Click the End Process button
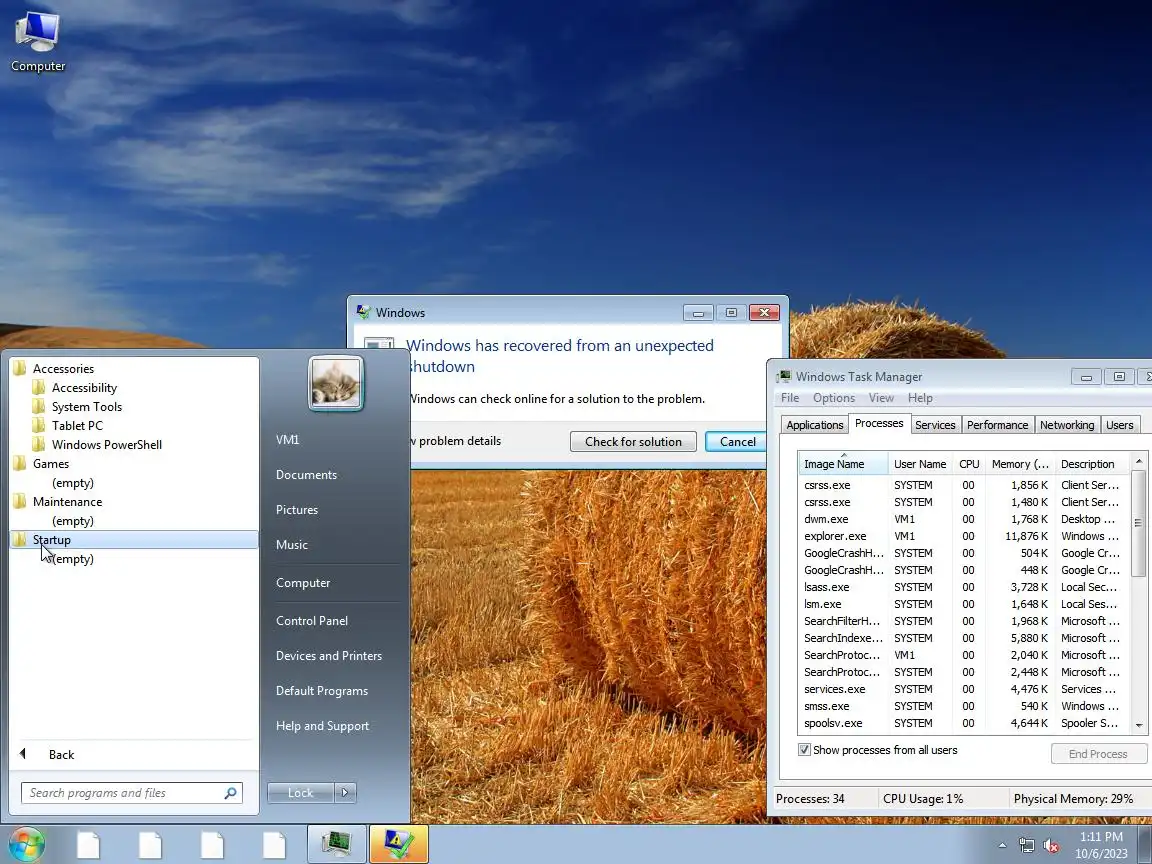 [x=1098, y=754]
